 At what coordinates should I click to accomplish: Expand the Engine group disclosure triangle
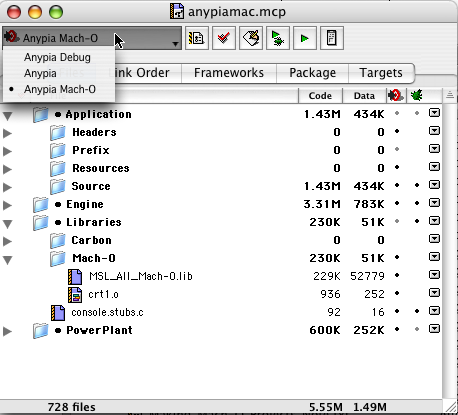tap(7, 205)
